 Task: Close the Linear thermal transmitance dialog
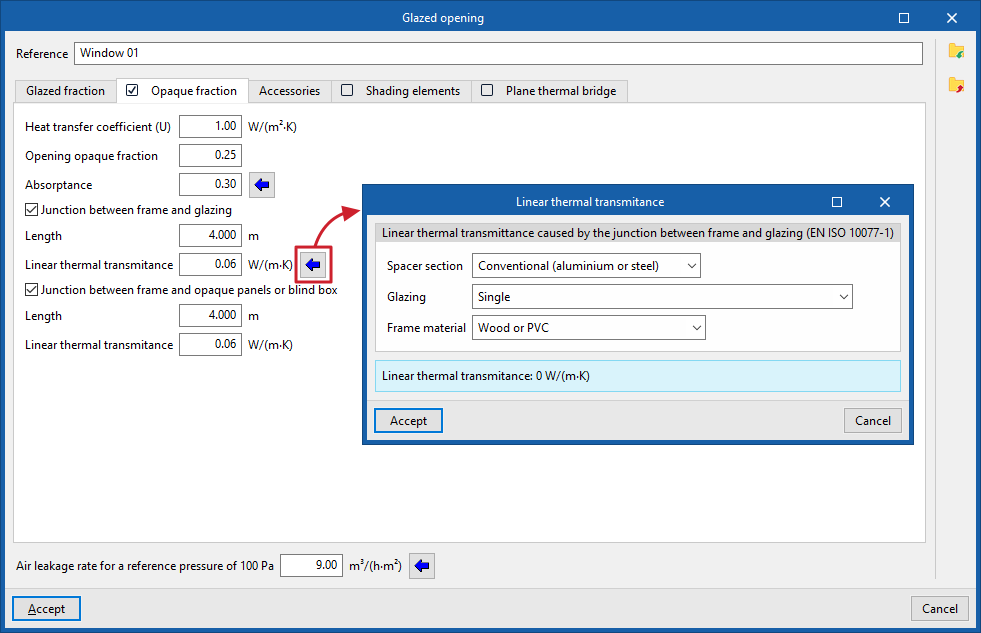pyautogui.click(x=885, y=202)
